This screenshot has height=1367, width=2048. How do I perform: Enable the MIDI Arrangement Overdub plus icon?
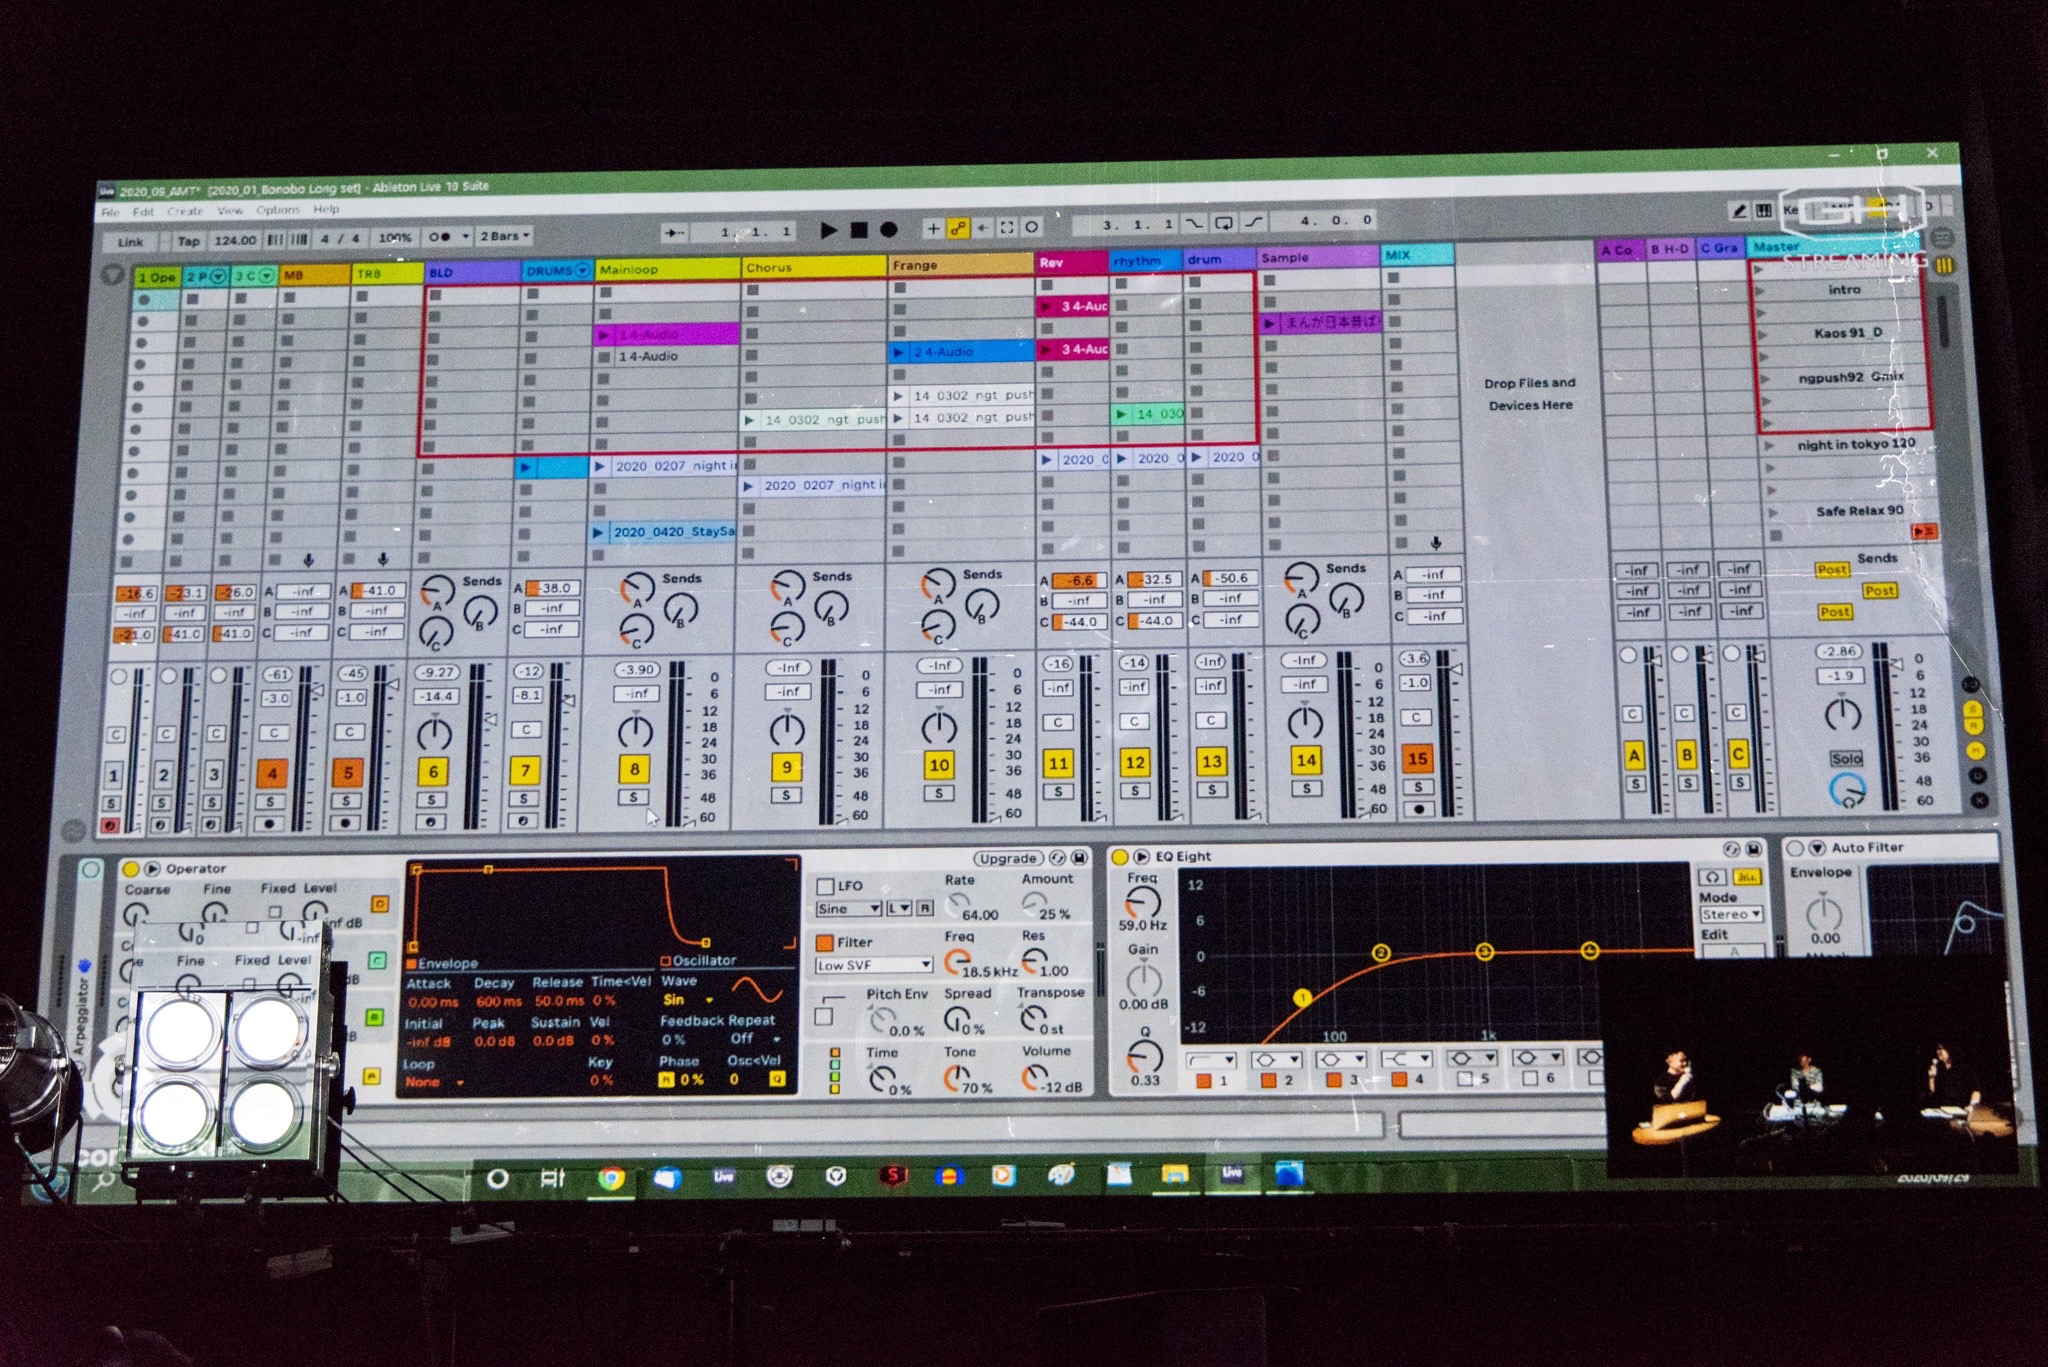click(933, 228)
